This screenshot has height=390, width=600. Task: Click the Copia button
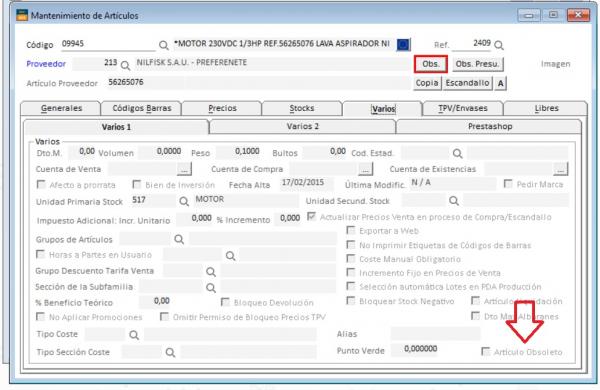coord(427,83)
